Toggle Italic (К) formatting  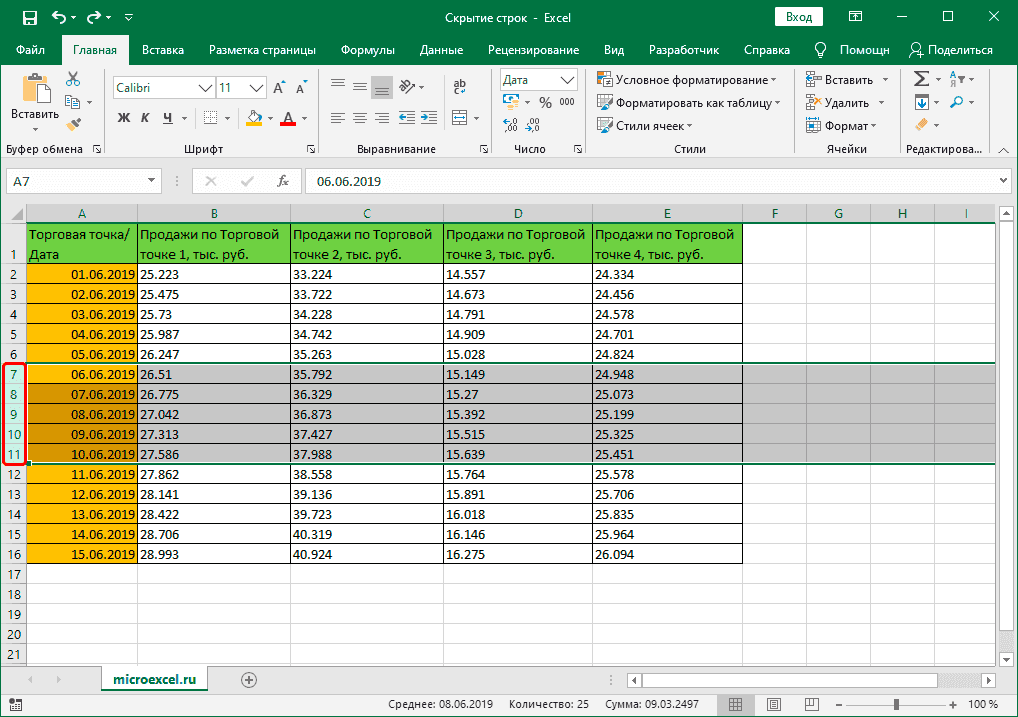[147, 118]
